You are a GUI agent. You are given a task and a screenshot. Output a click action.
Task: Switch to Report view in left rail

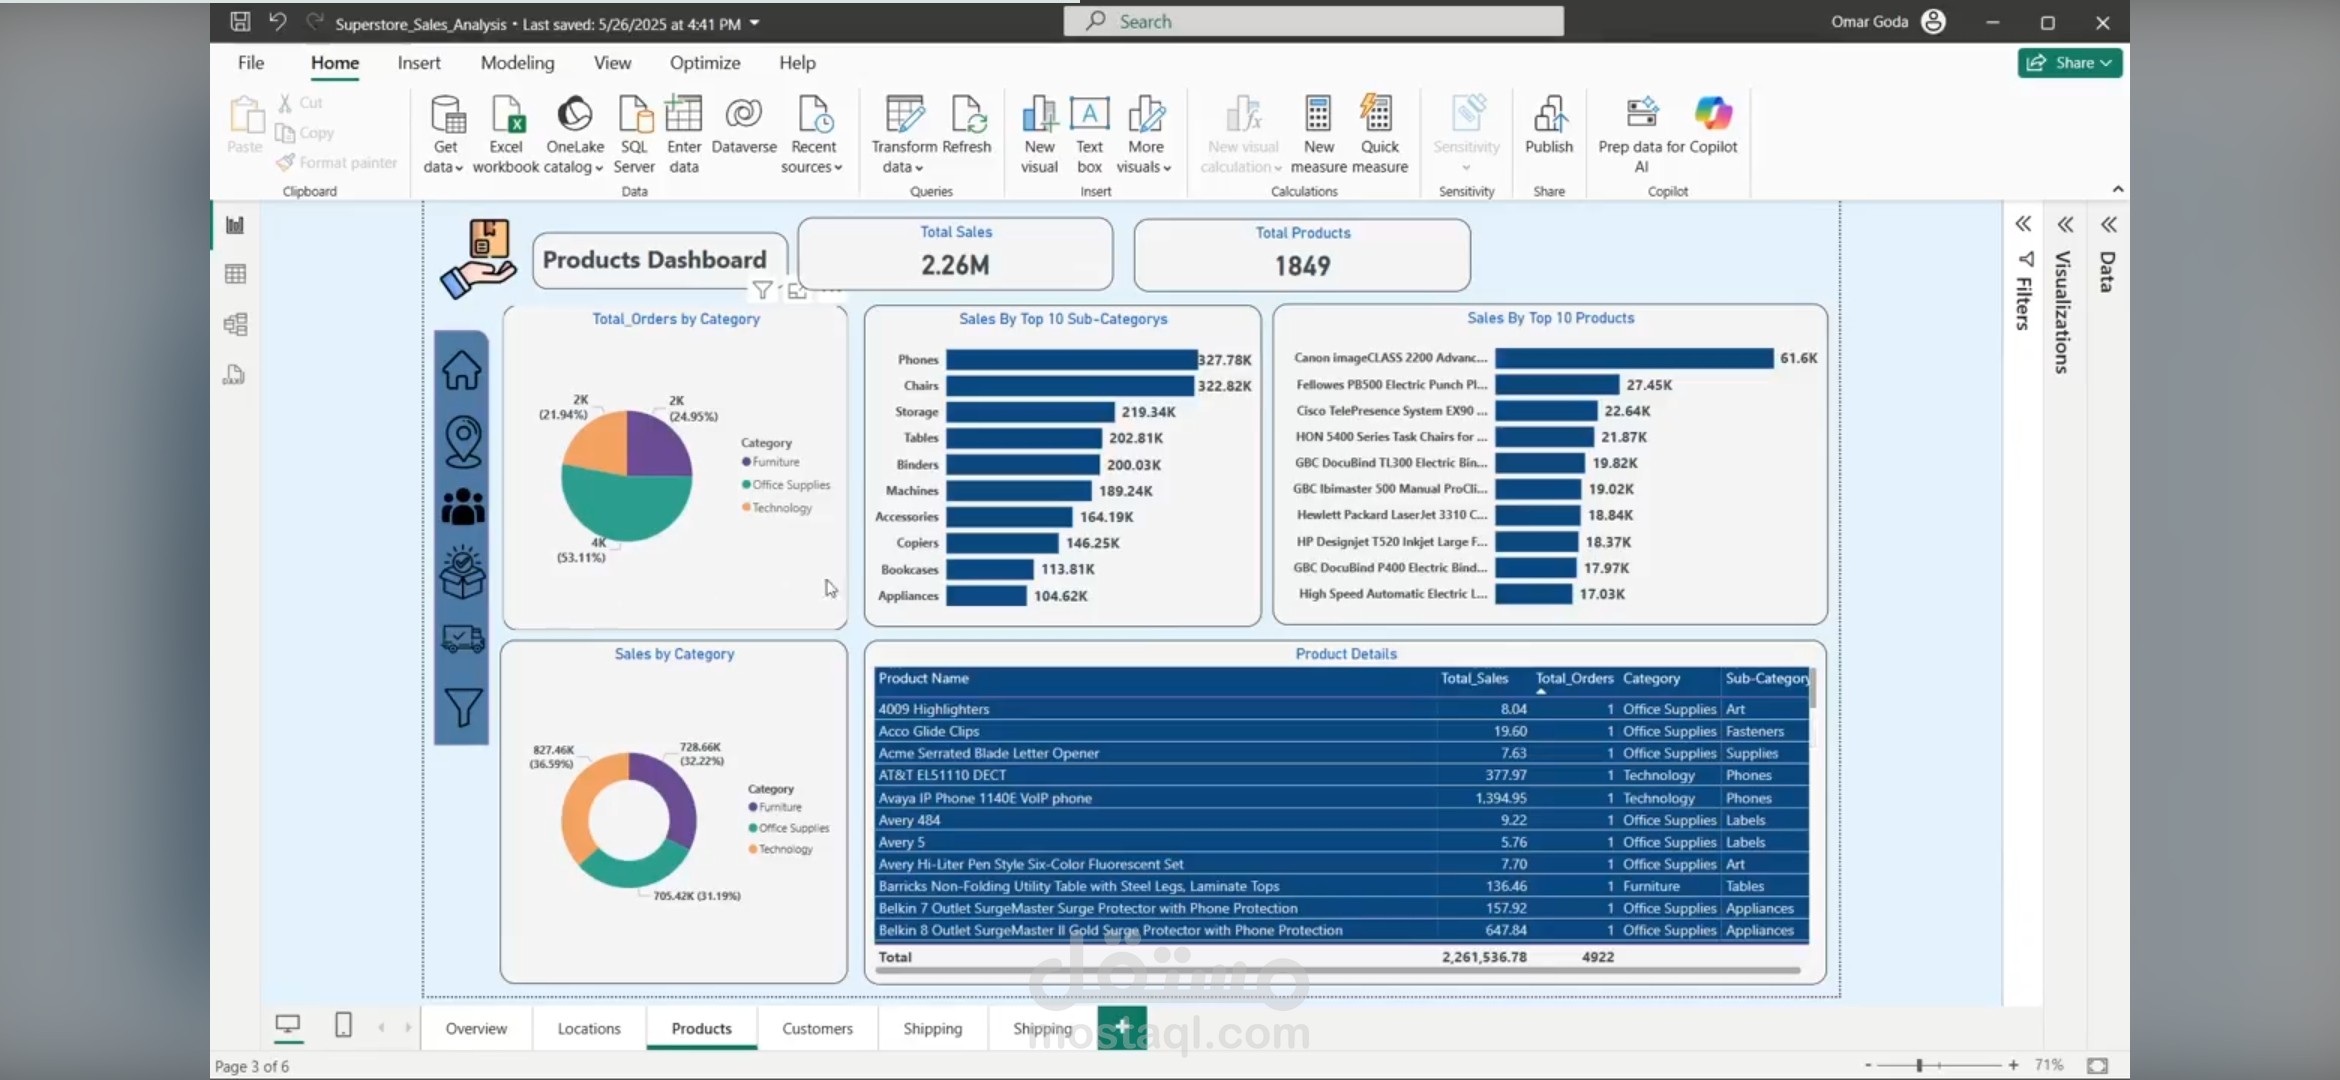(235, 225)
